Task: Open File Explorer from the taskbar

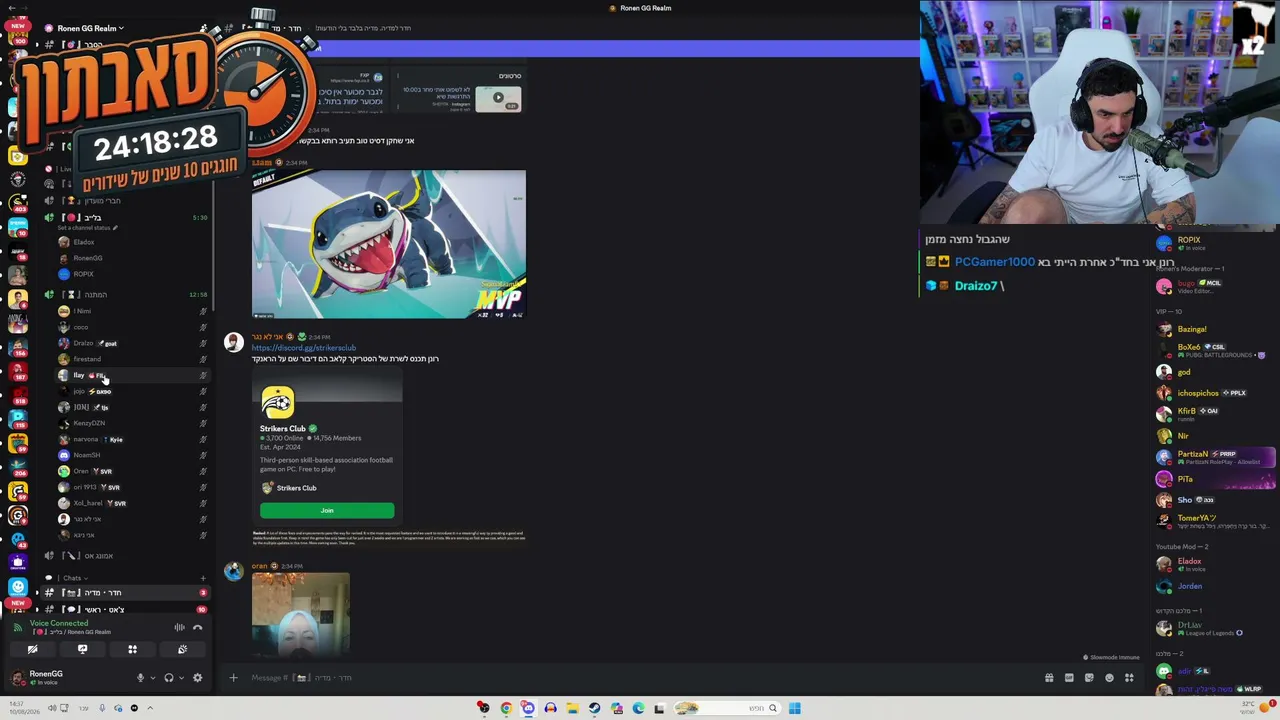Action: click(x=572, y=708)
